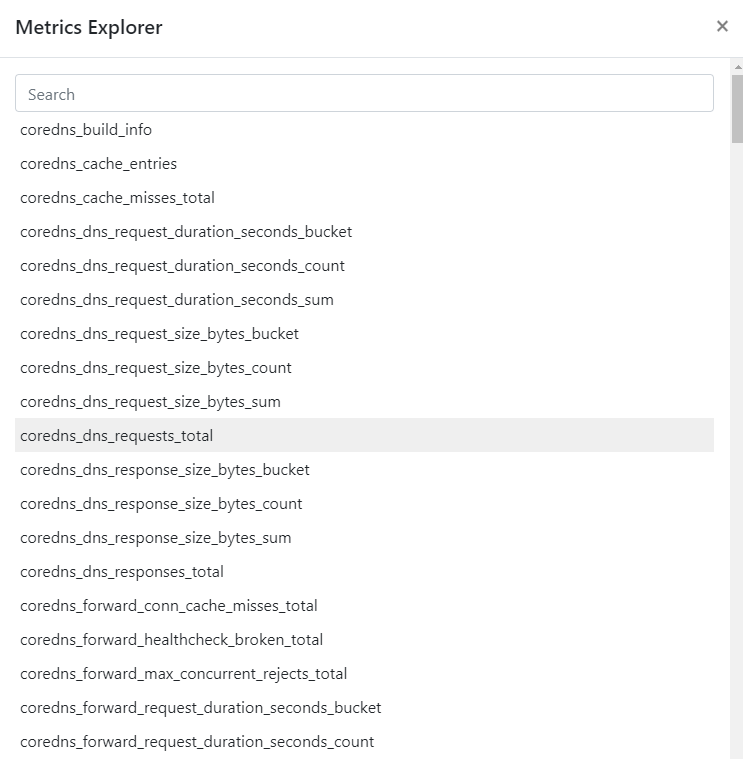
Task: Click the vertical scrollbar thumb
Action: [x=737, y=108]
